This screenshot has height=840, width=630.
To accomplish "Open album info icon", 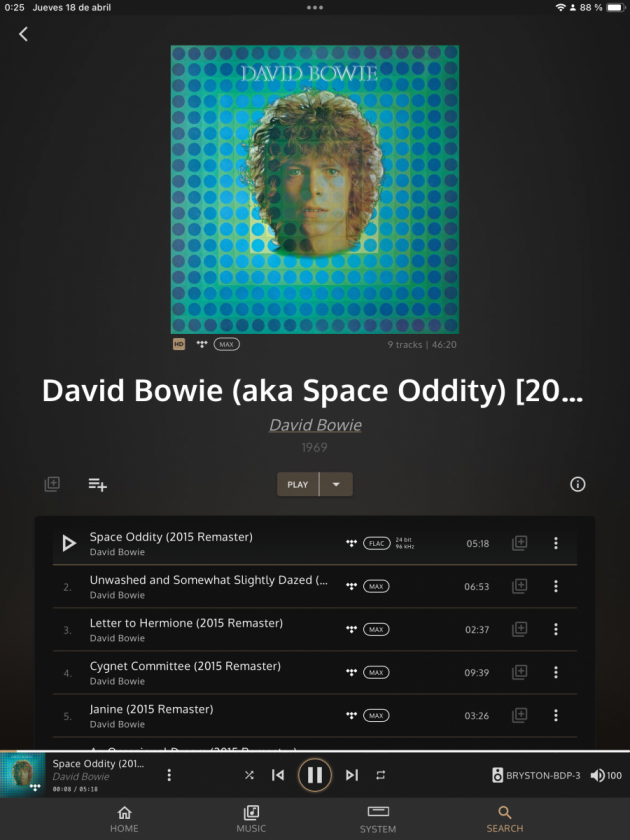I will tap(577, 484).
